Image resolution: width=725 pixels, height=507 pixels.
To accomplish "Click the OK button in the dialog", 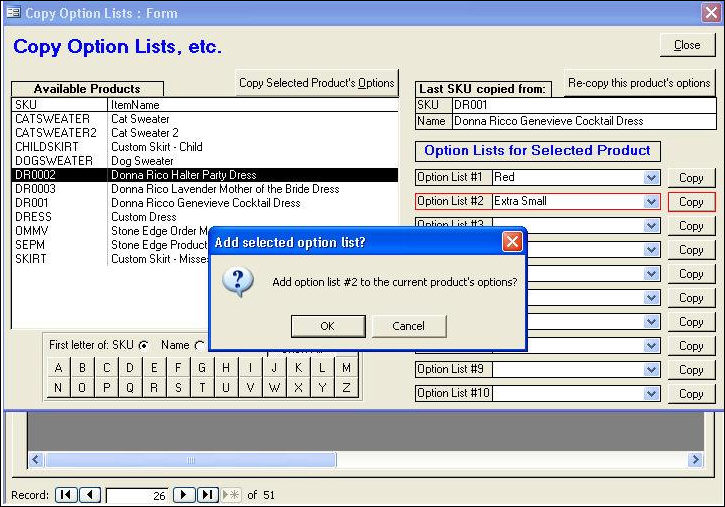I will [x=328, y=326].
